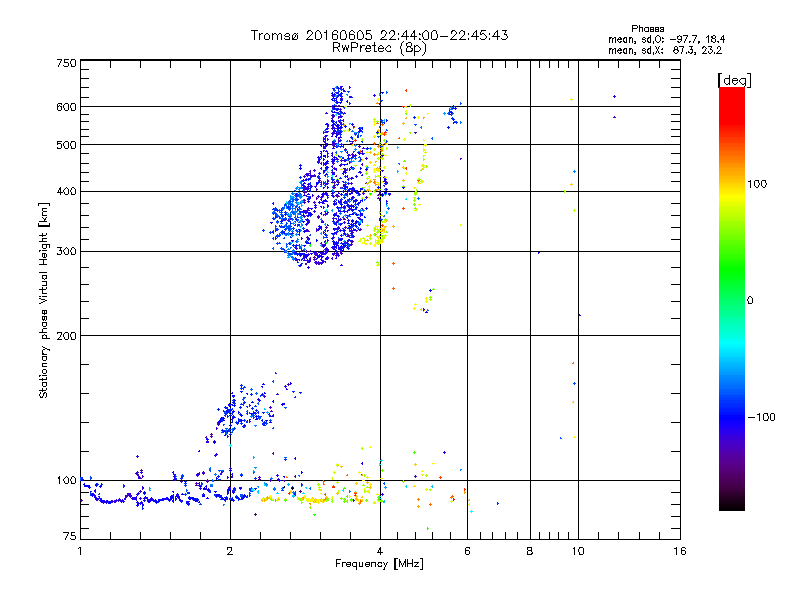Click the x-axis label '4'
Image resolution: width=800 pixels, height=600 pixels.
point(380,551)
